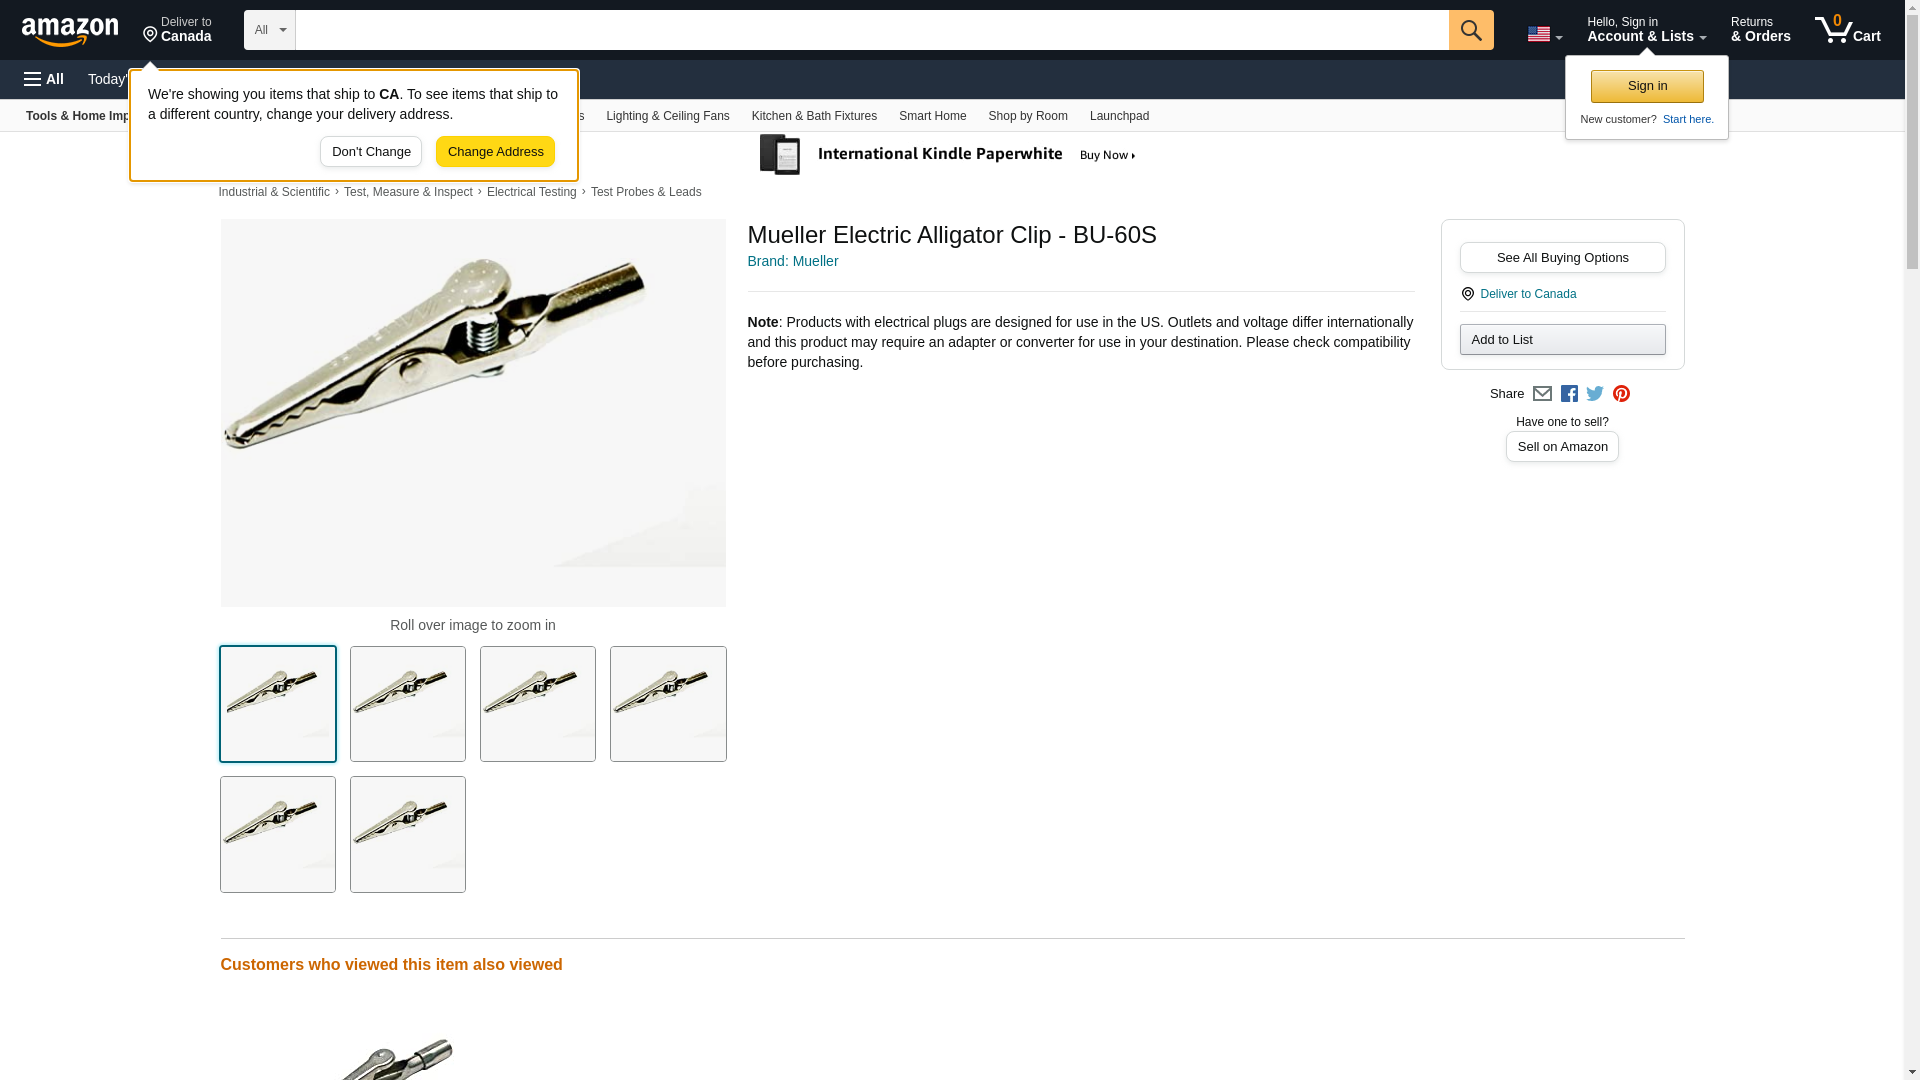Open the Smart Home tab
Screen dimensions: 1920x1080
pos(932,116)
